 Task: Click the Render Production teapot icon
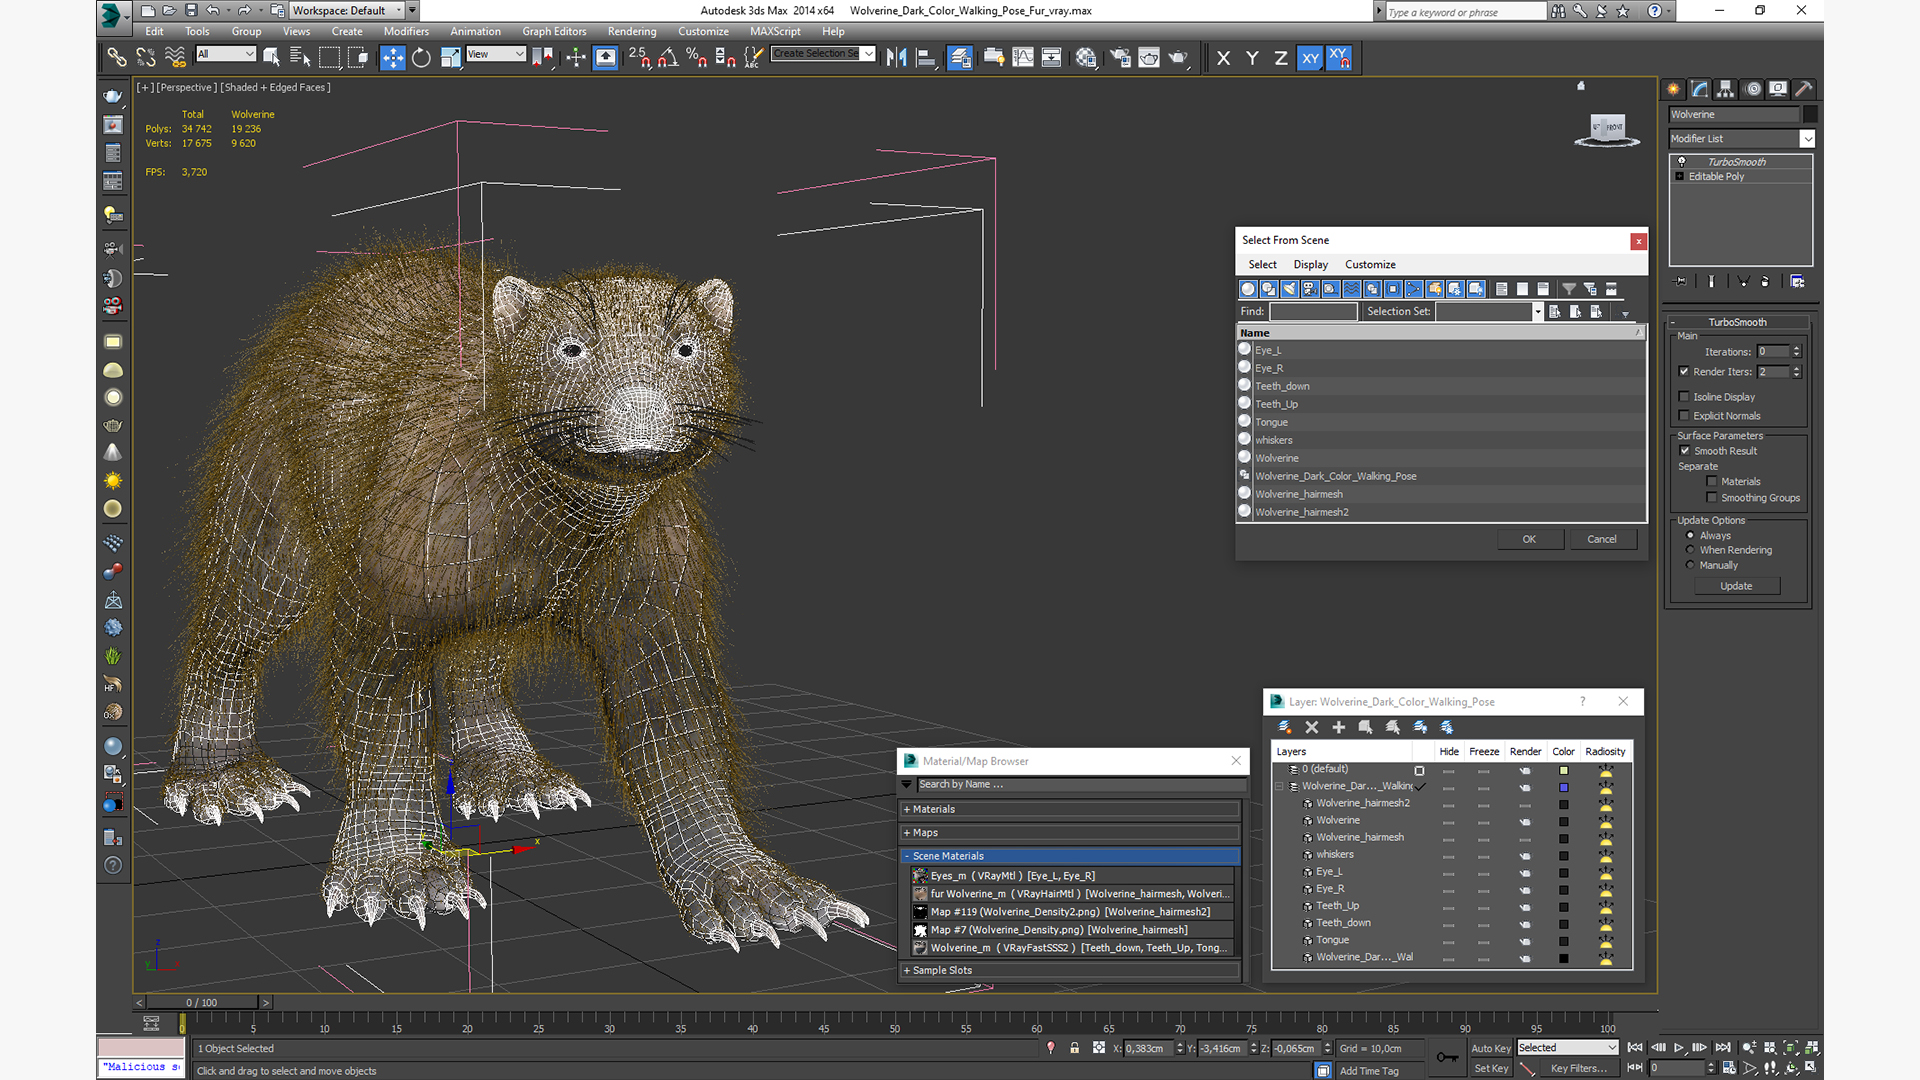[1178, 58]
